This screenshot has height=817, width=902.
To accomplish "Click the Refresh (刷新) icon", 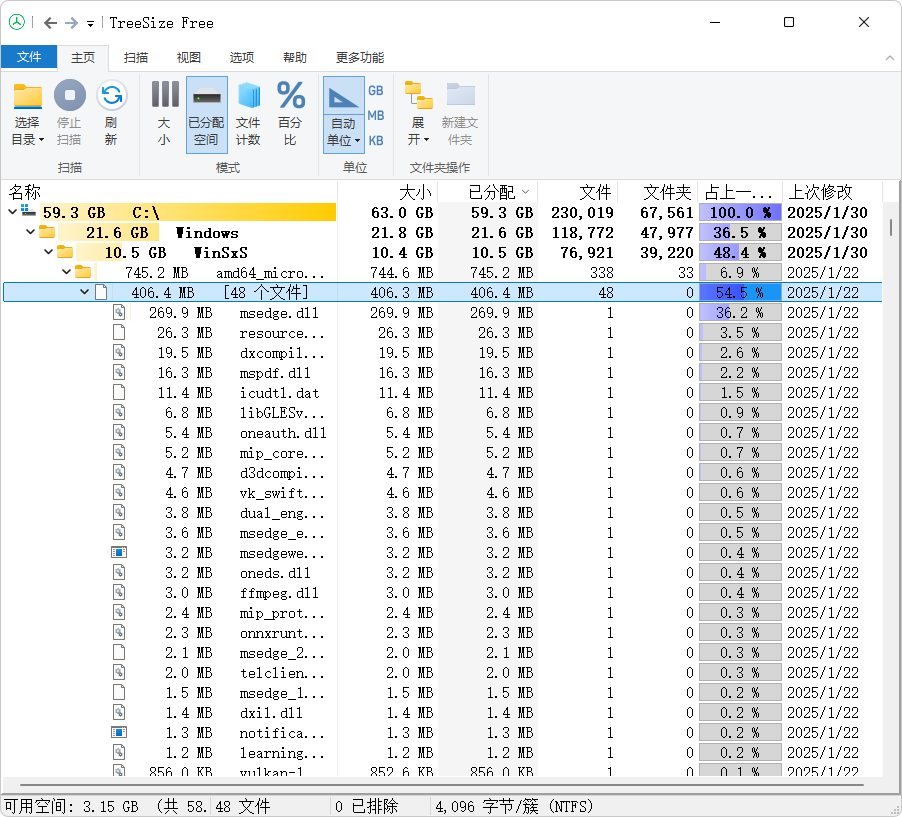I will click(x=111, y=95).
